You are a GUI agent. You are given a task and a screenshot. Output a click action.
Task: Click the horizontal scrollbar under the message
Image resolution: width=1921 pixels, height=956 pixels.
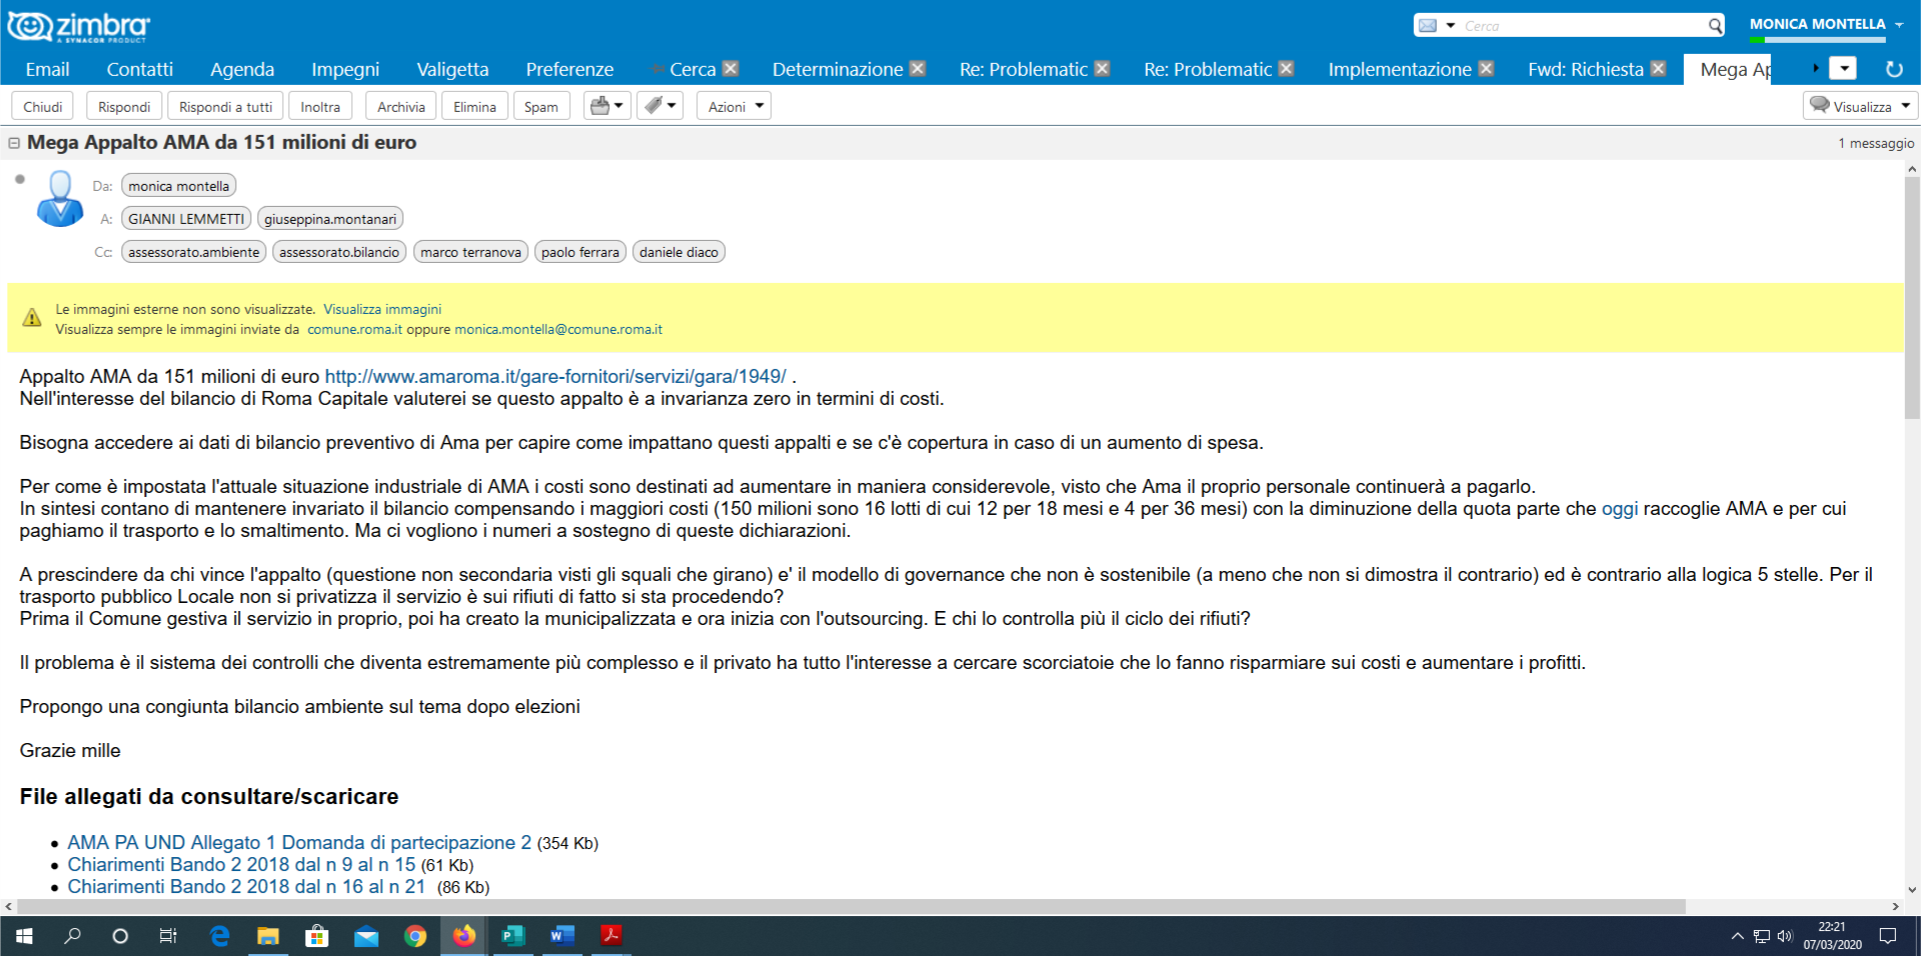click(x=852, y=906)
